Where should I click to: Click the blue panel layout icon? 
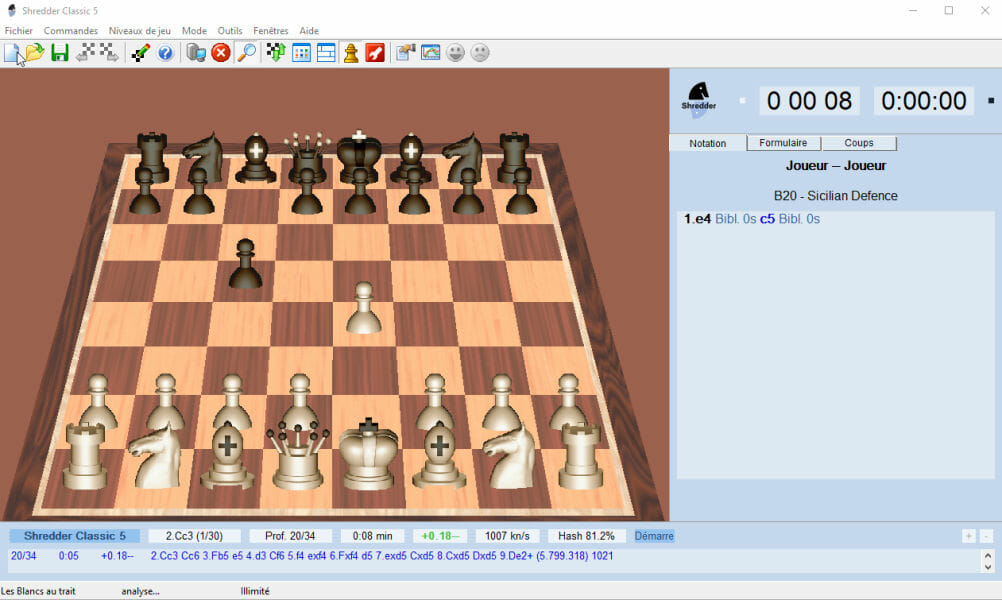[x=326, y=52]
